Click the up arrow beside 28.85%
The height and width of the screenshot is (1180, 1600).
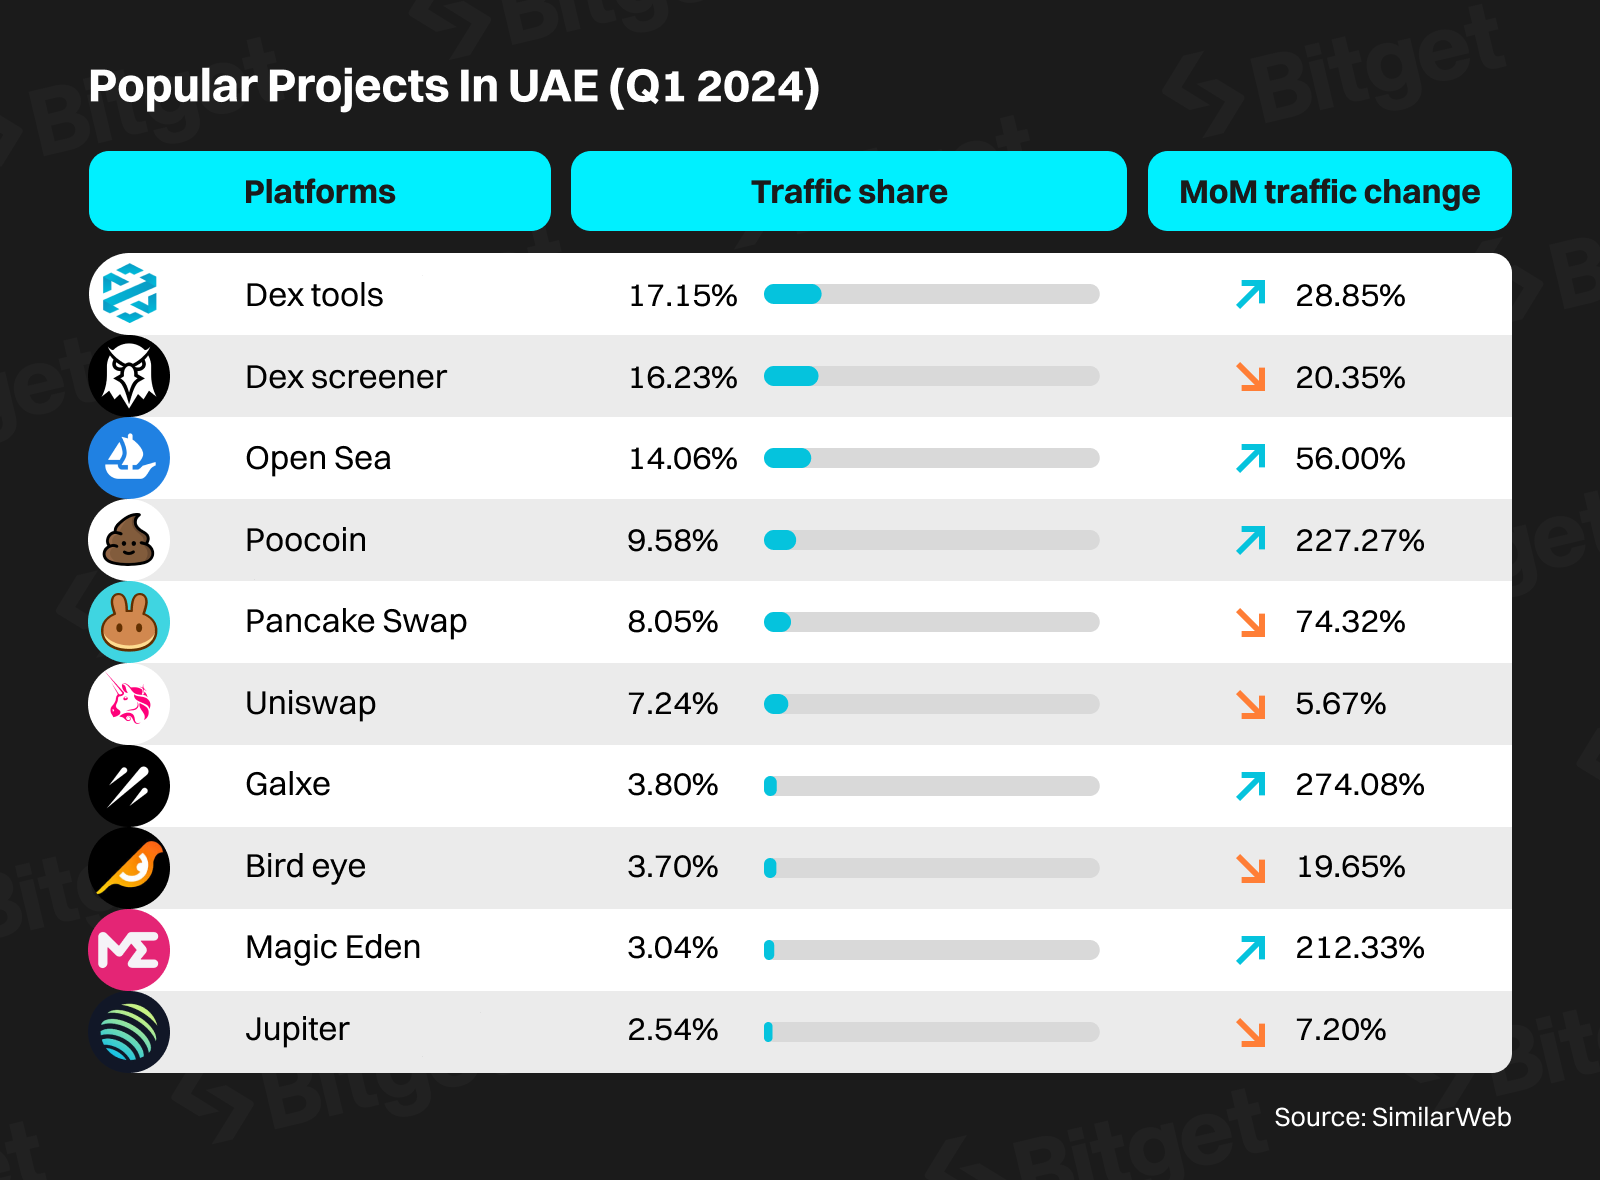[1251, 295]
